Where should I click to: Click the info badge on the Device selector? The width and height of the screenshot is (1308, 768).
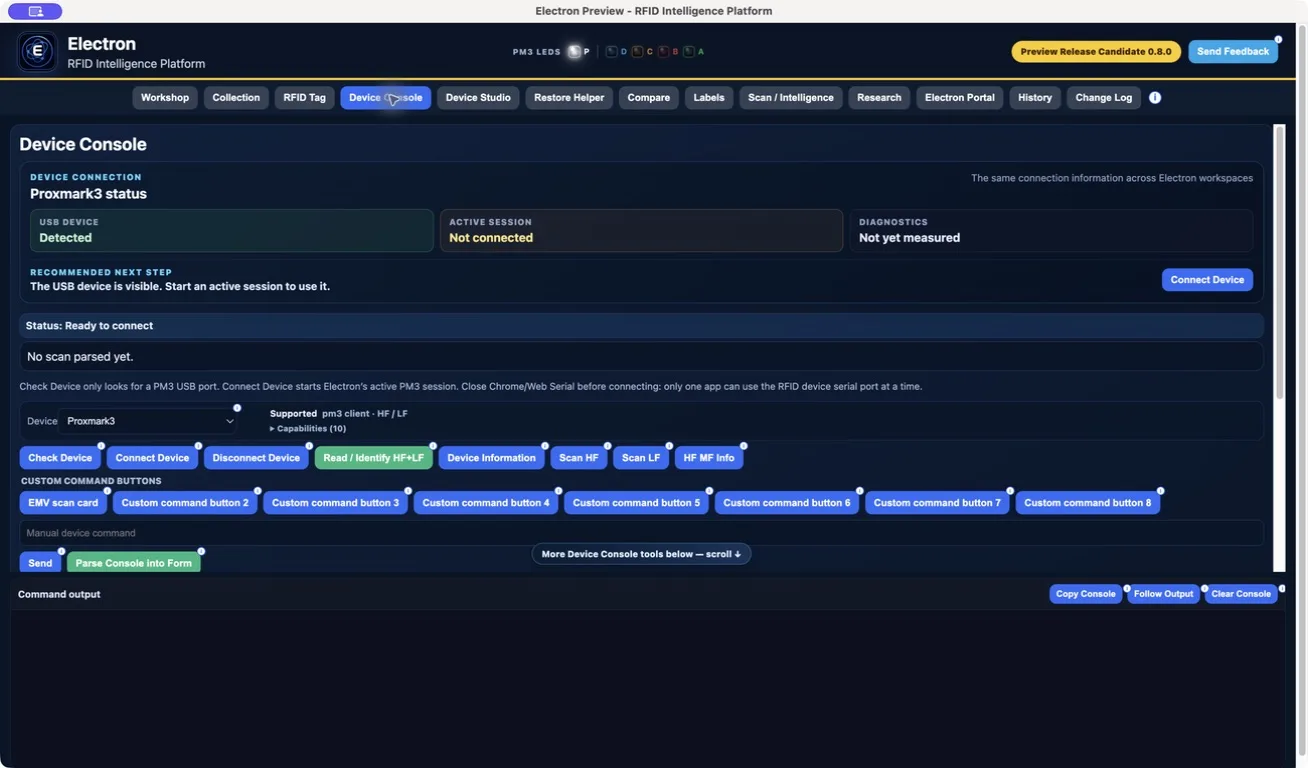237,408
